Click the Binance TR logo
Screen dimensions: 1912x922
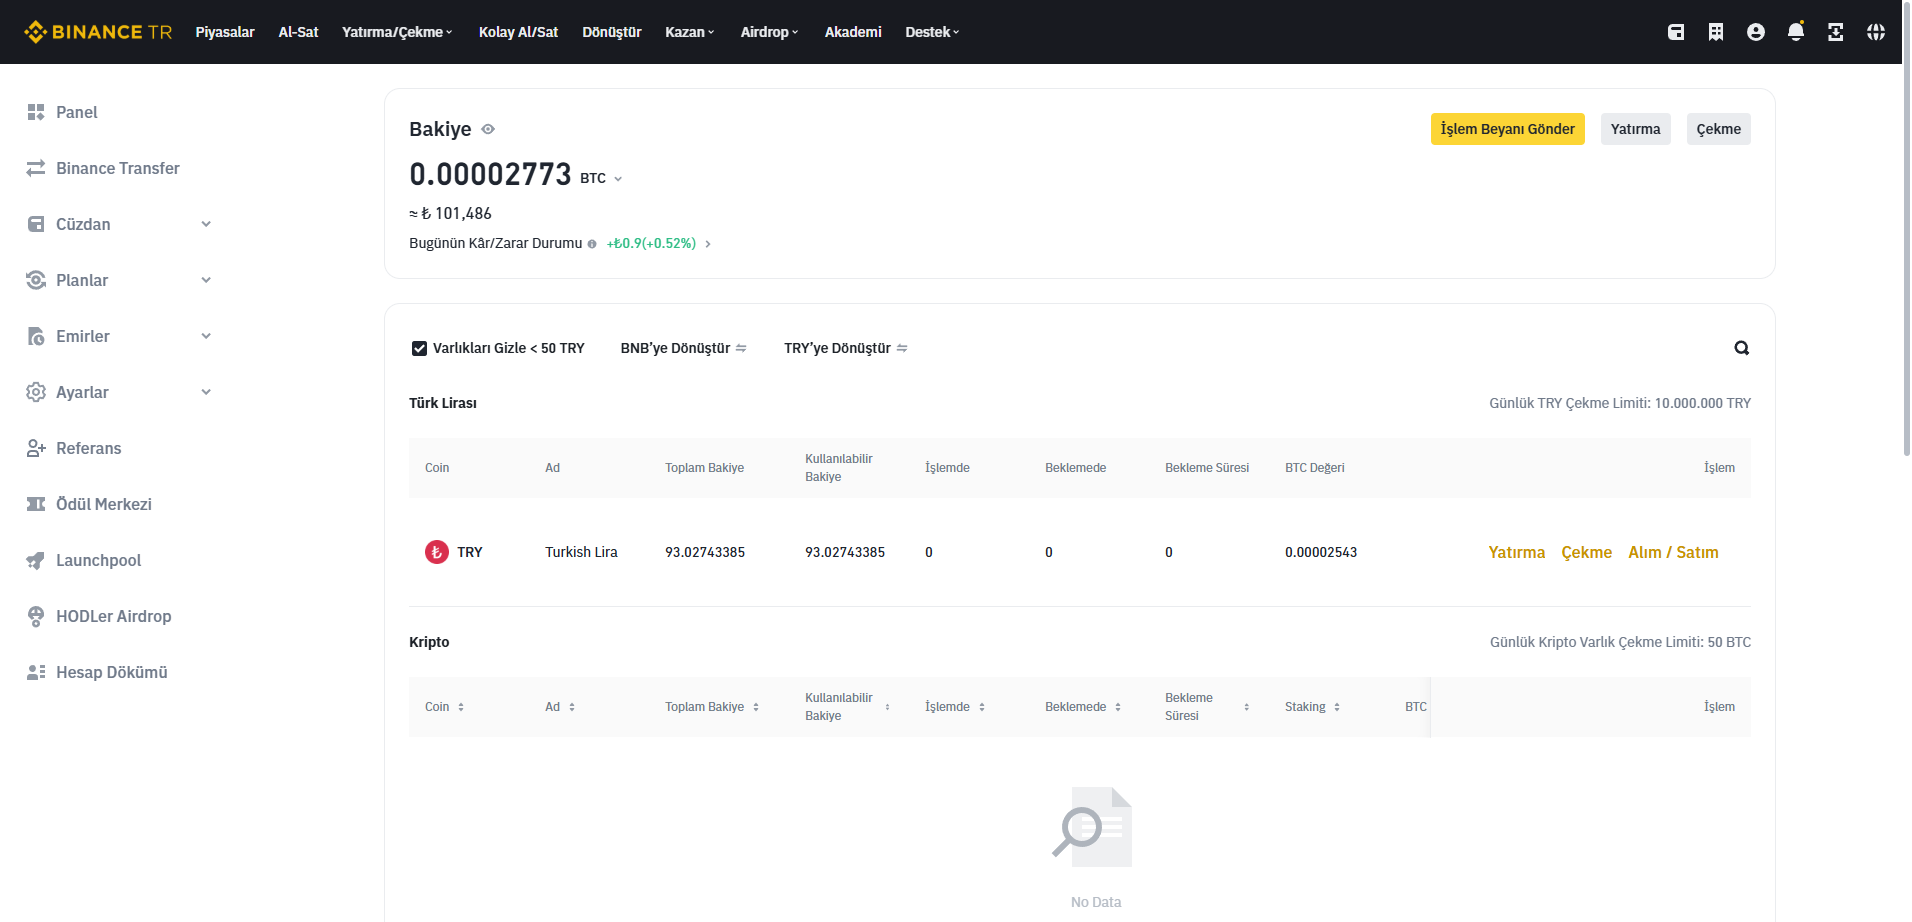tap(98, 32)
